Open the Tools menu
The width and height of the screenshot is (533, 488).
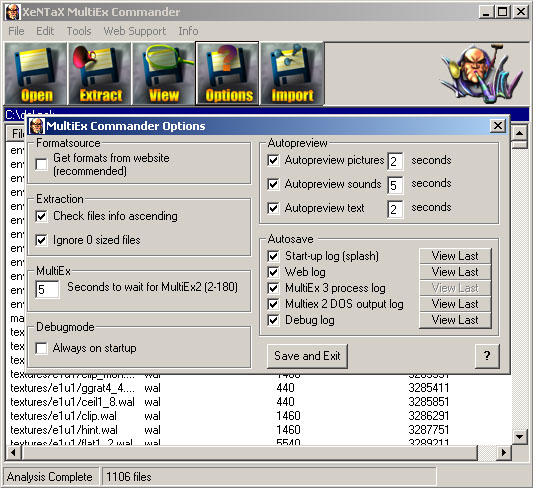click(x=79, y=31)
